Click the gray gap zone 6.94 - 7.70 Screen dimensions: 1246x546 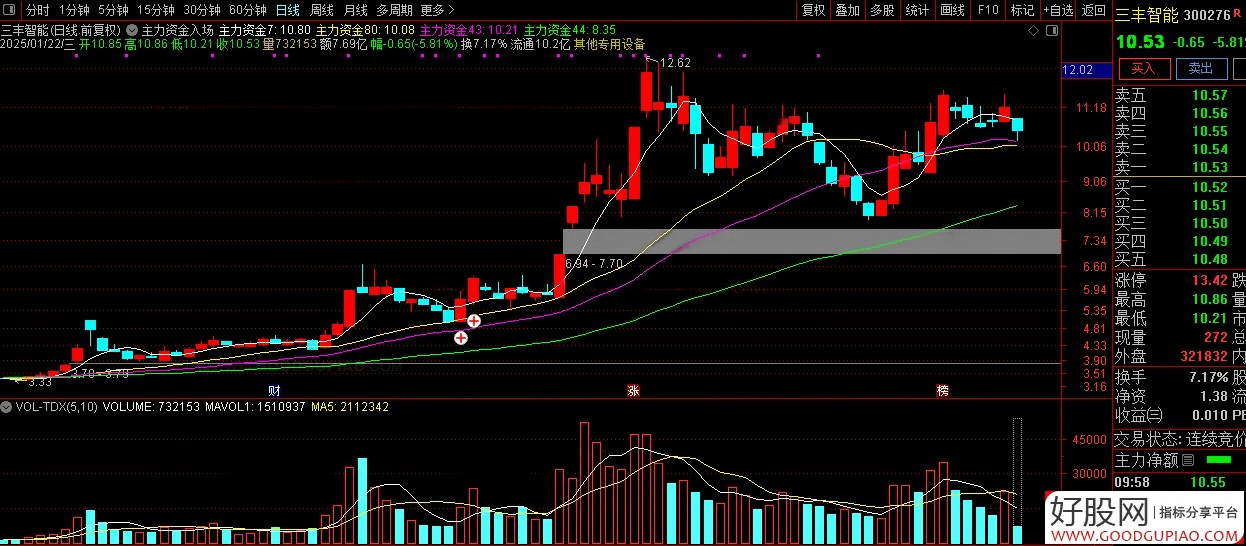click(810, 241)
